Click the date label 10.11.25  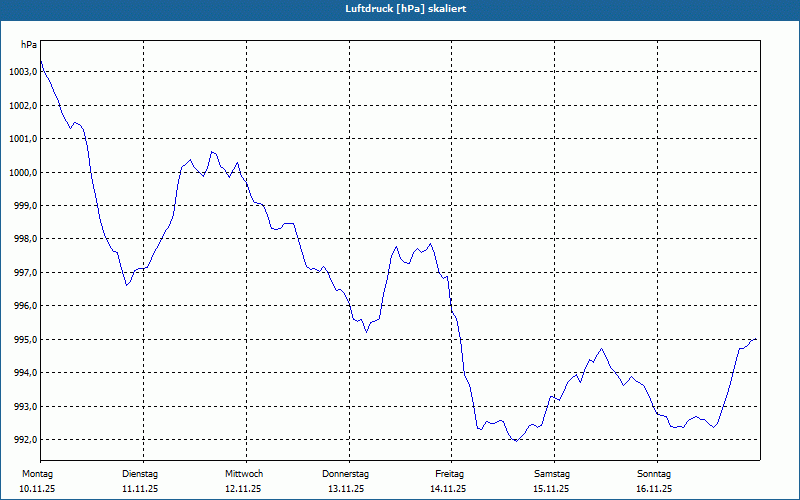point(37,489)
